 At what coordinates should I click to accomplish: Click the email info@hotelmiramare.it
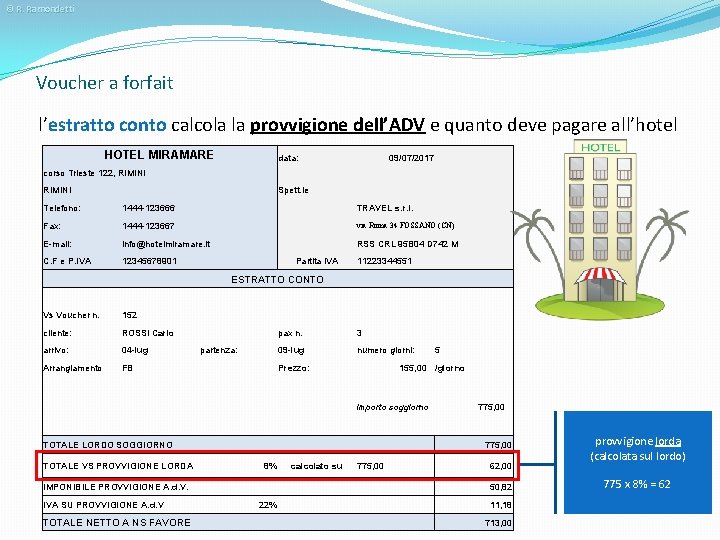(x=166, y=244)
